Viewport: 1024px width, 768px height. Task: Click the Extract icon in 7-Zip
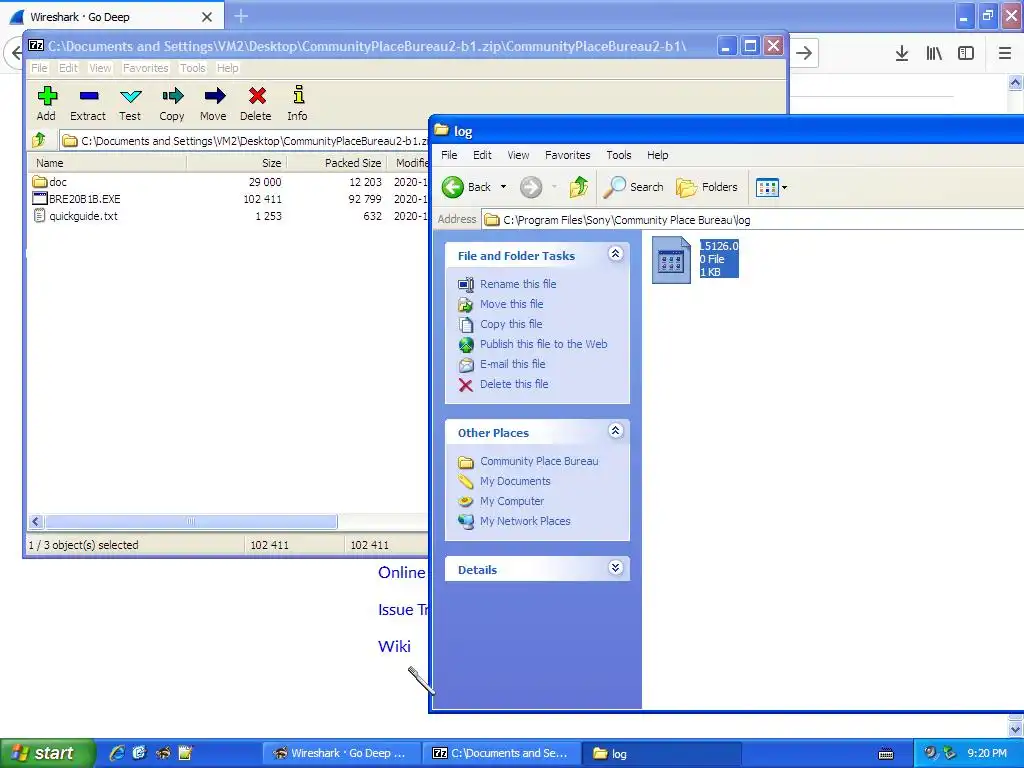coord(88,103)
